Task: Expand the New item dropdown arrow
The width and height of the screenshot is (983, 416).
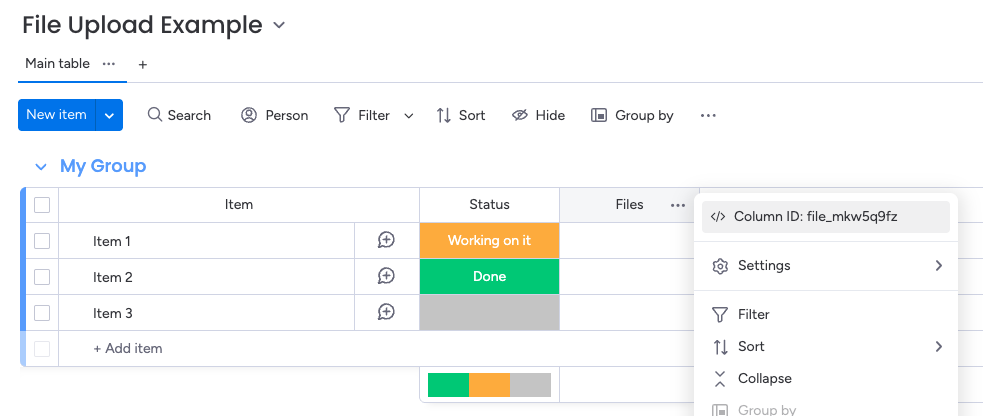Action: [x=109, y=115]
